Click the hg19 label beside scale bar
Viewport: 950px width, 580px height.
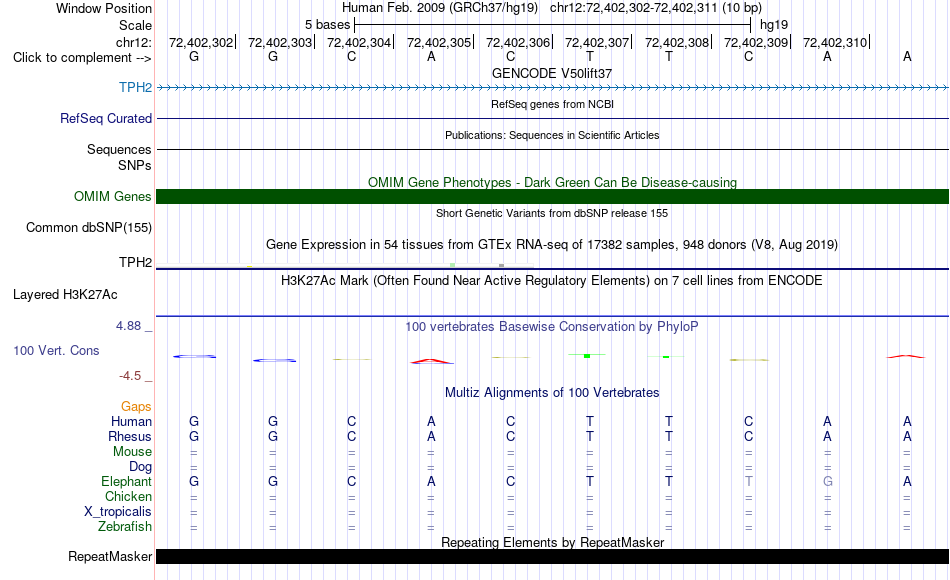(x=774, y=25)
